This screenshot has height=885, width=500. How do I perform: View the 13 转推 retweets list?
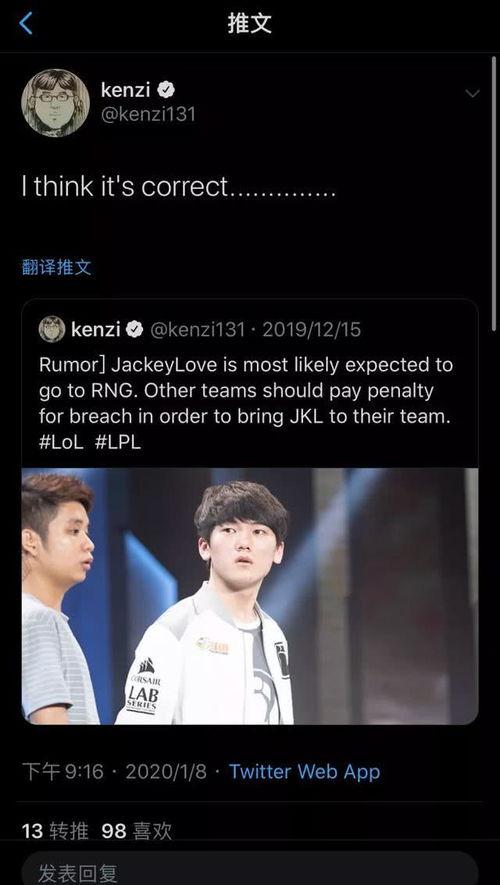point(55,831)
